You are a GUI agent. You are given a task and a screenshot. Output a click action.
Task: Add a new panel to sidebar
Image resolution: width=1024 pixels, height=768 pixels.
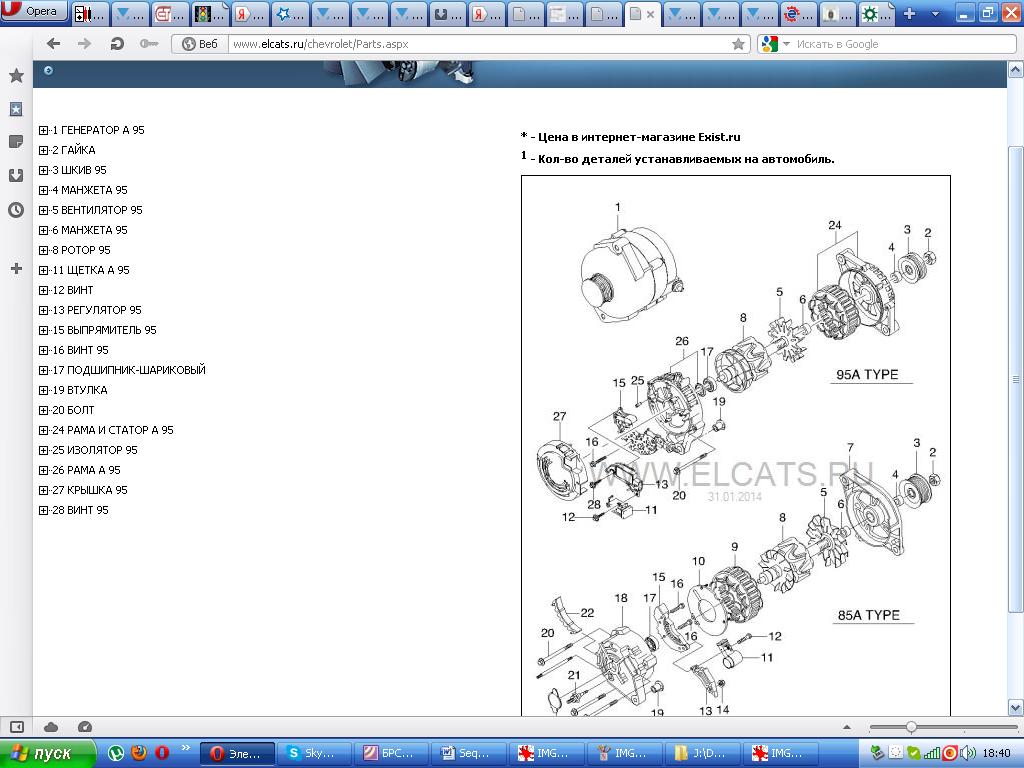16,268
